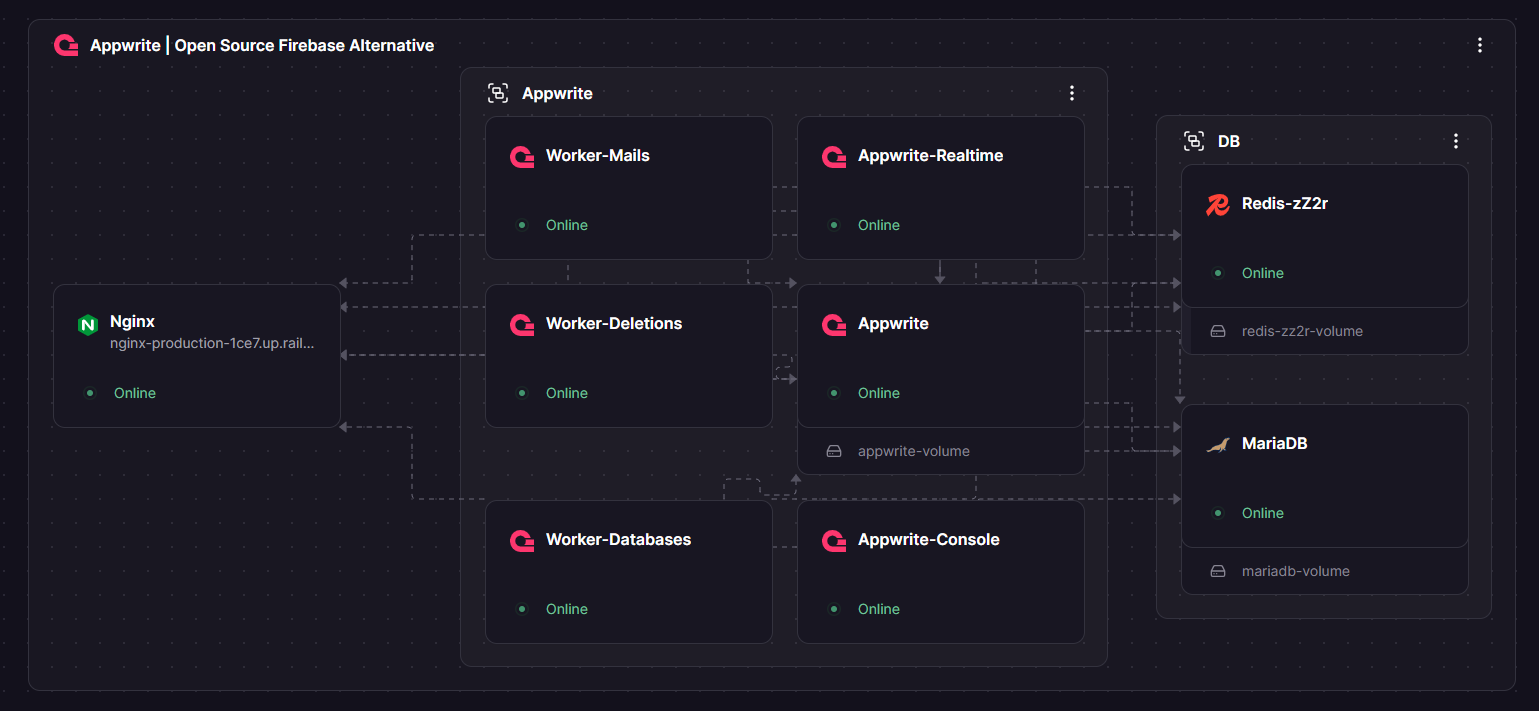Select the Appwrite-Realtime service name
This screenshot has height=711, width=1539.
[x=931, y=156]
